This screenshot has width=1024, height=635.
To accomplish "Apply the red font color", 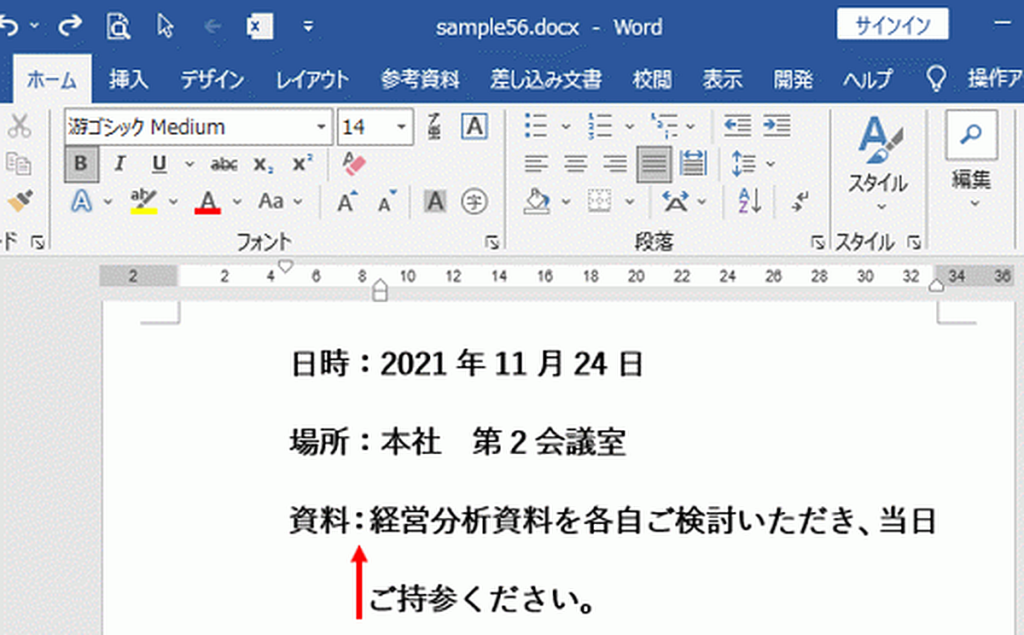I will (x=208, y=201).
